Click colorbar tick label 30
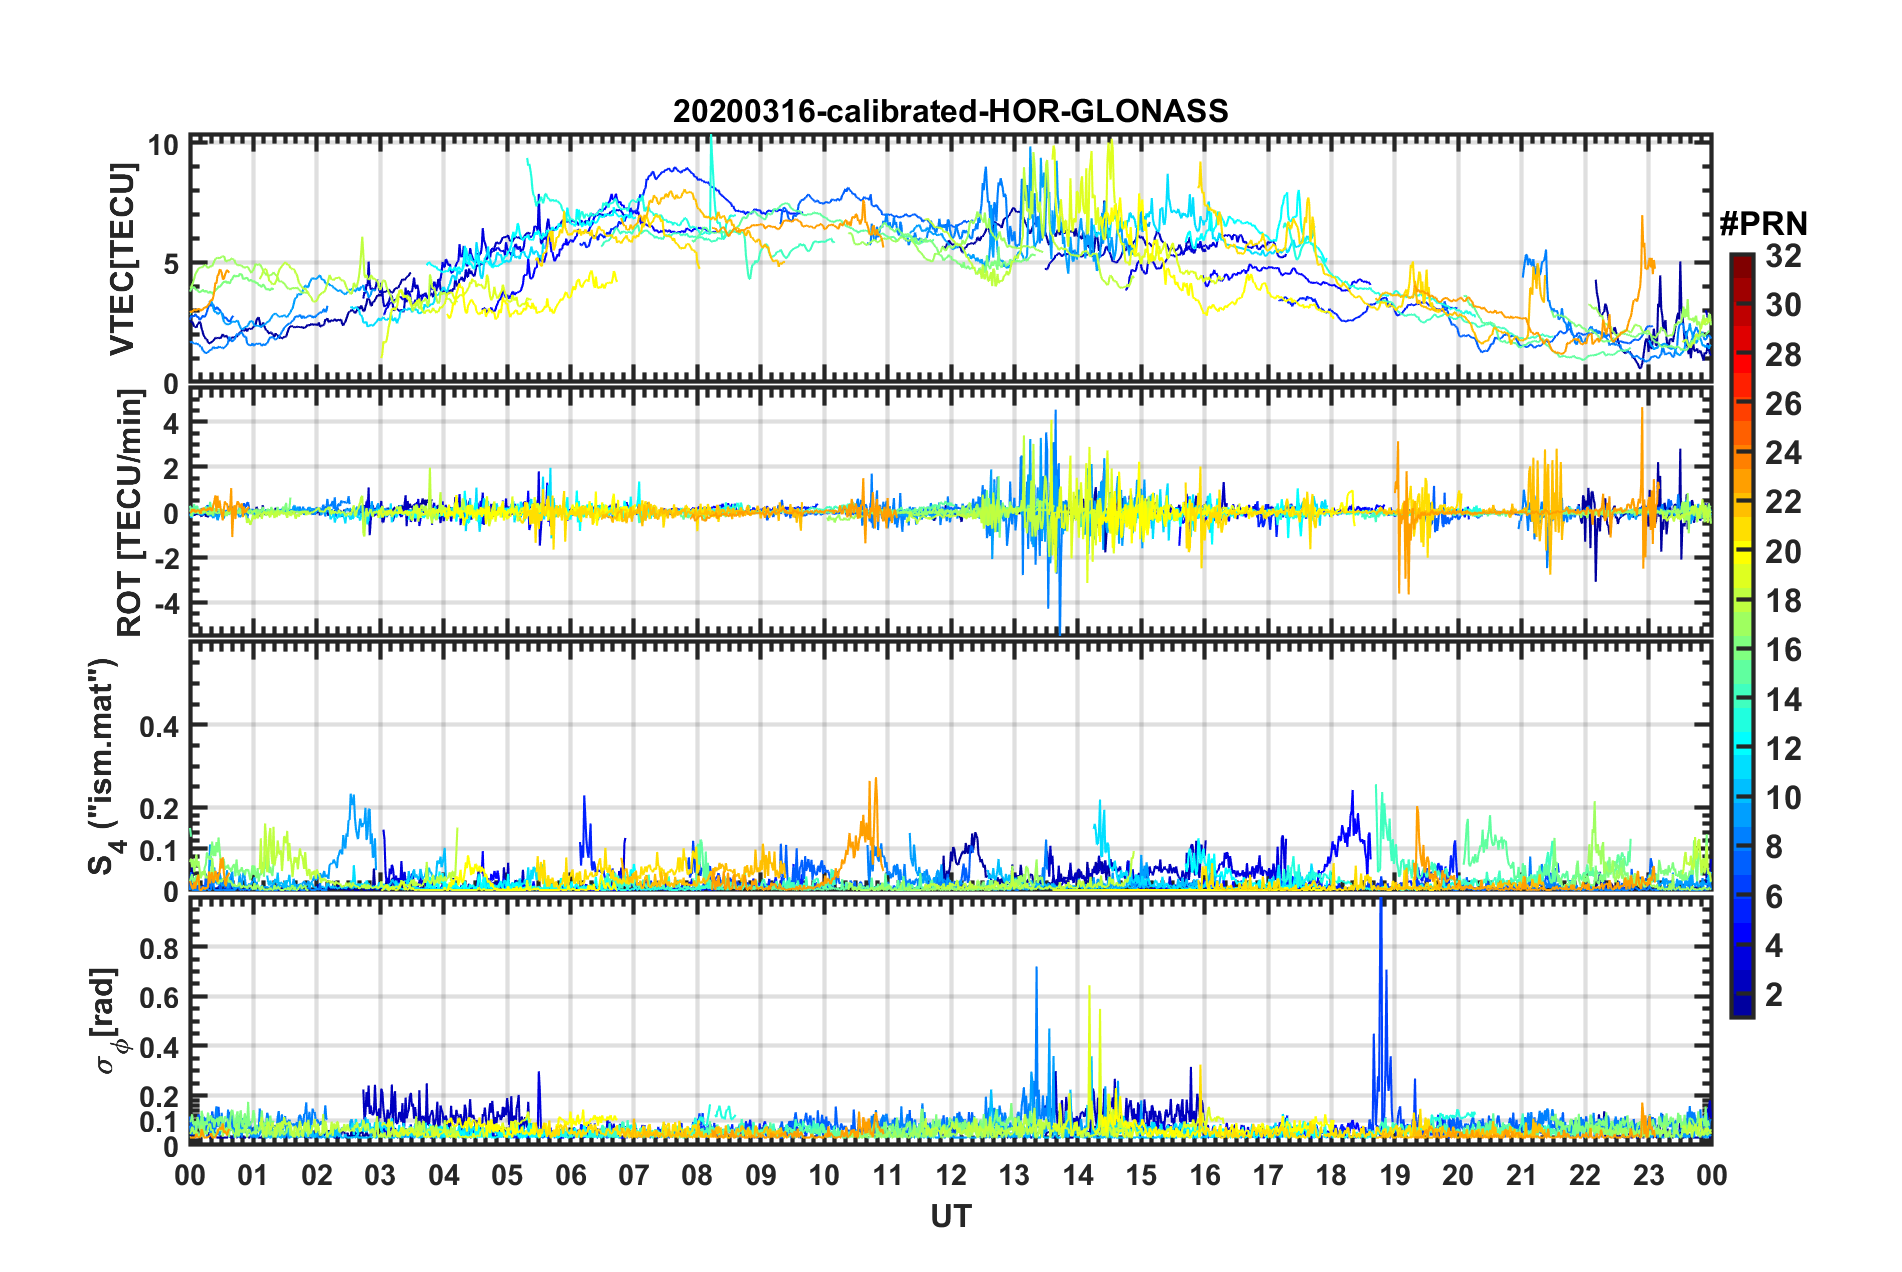The image size is (1902, 1272). click(x=1783, y=305)
